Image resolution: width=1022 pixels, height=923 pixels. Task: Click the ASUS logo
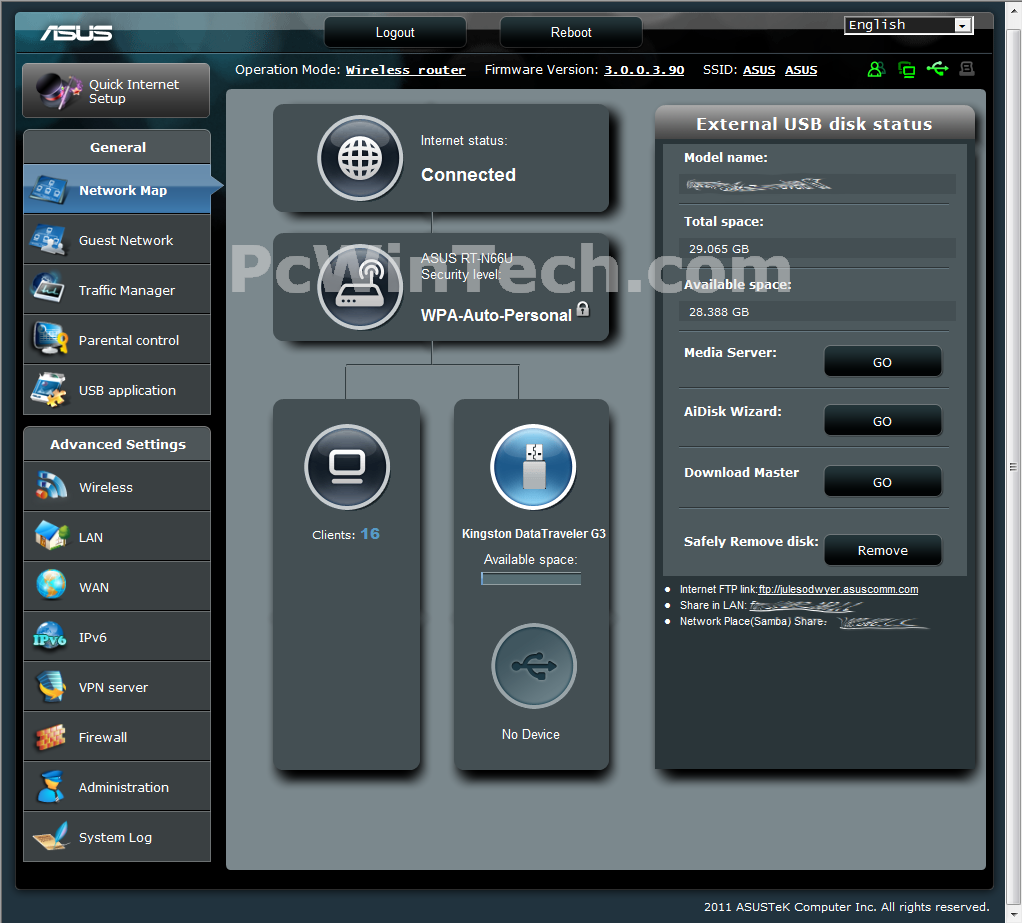(x=76, y=33)
